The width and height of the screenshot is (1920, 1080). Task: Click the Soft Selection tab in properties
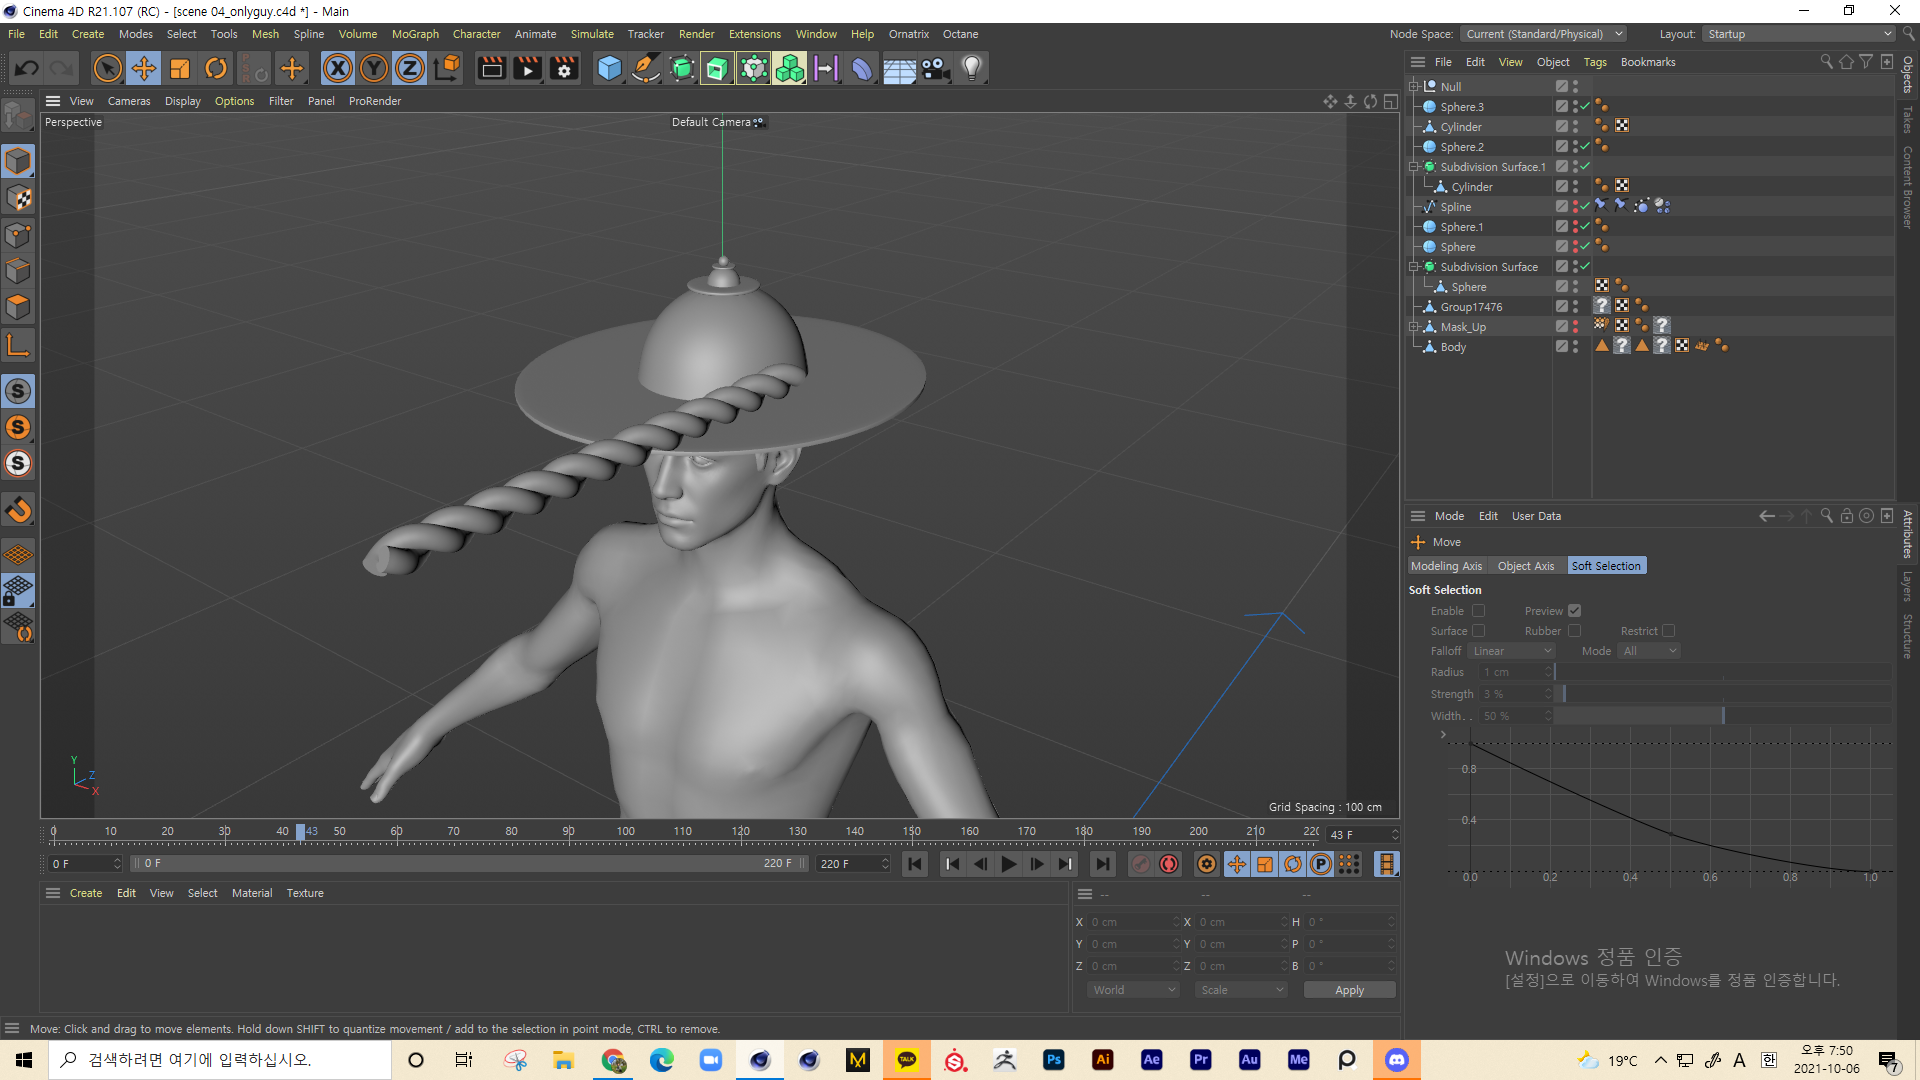coord(1605,564)
